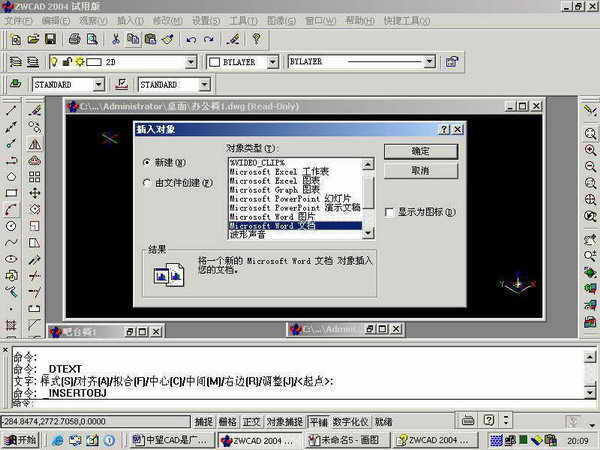
Task: Click the Save icon in toolbar
Action: point(49,39)
